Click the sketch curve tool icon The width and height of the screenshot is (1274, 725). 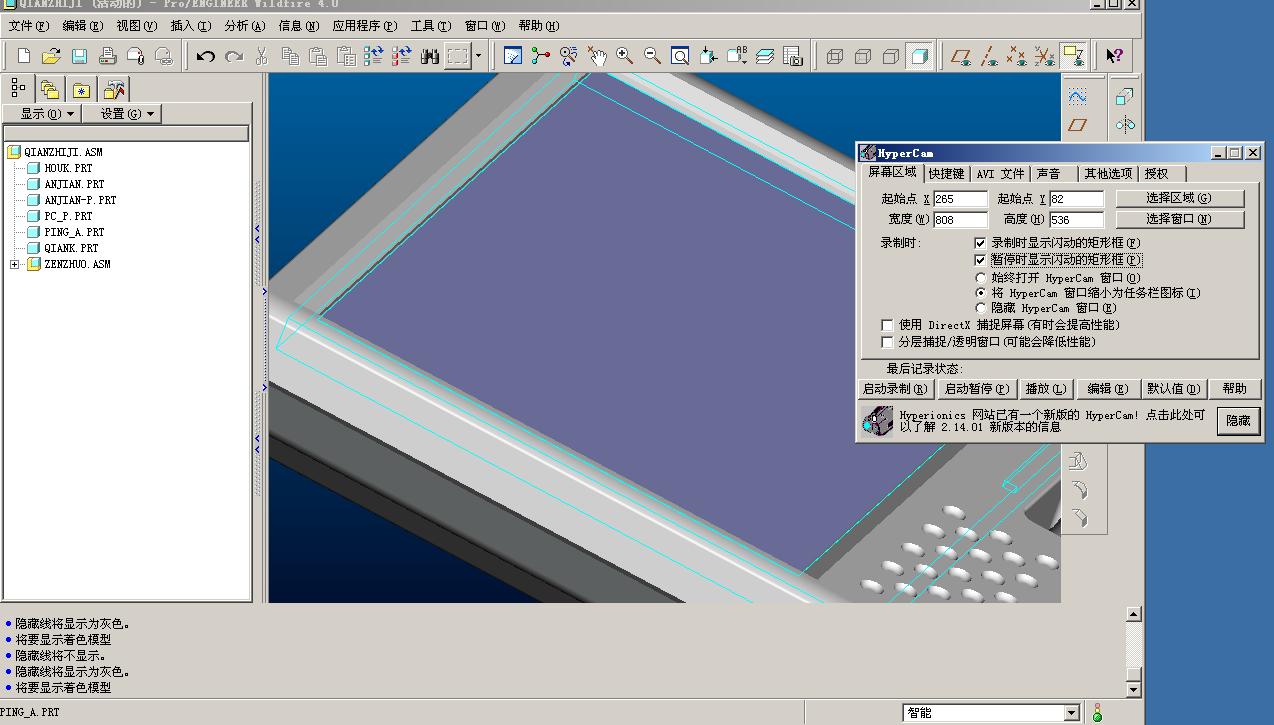(1077, 97)
